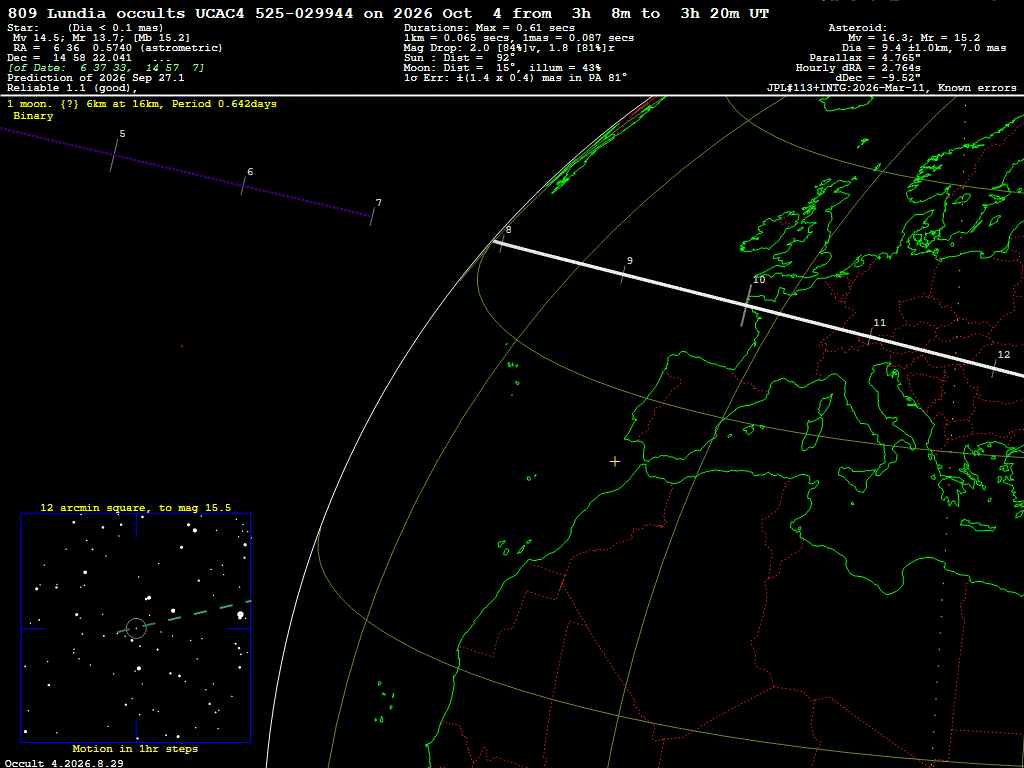Click the minute marker labeled 12
Viewport: 1024px width, 768px height.
click(x=994, y=368)
